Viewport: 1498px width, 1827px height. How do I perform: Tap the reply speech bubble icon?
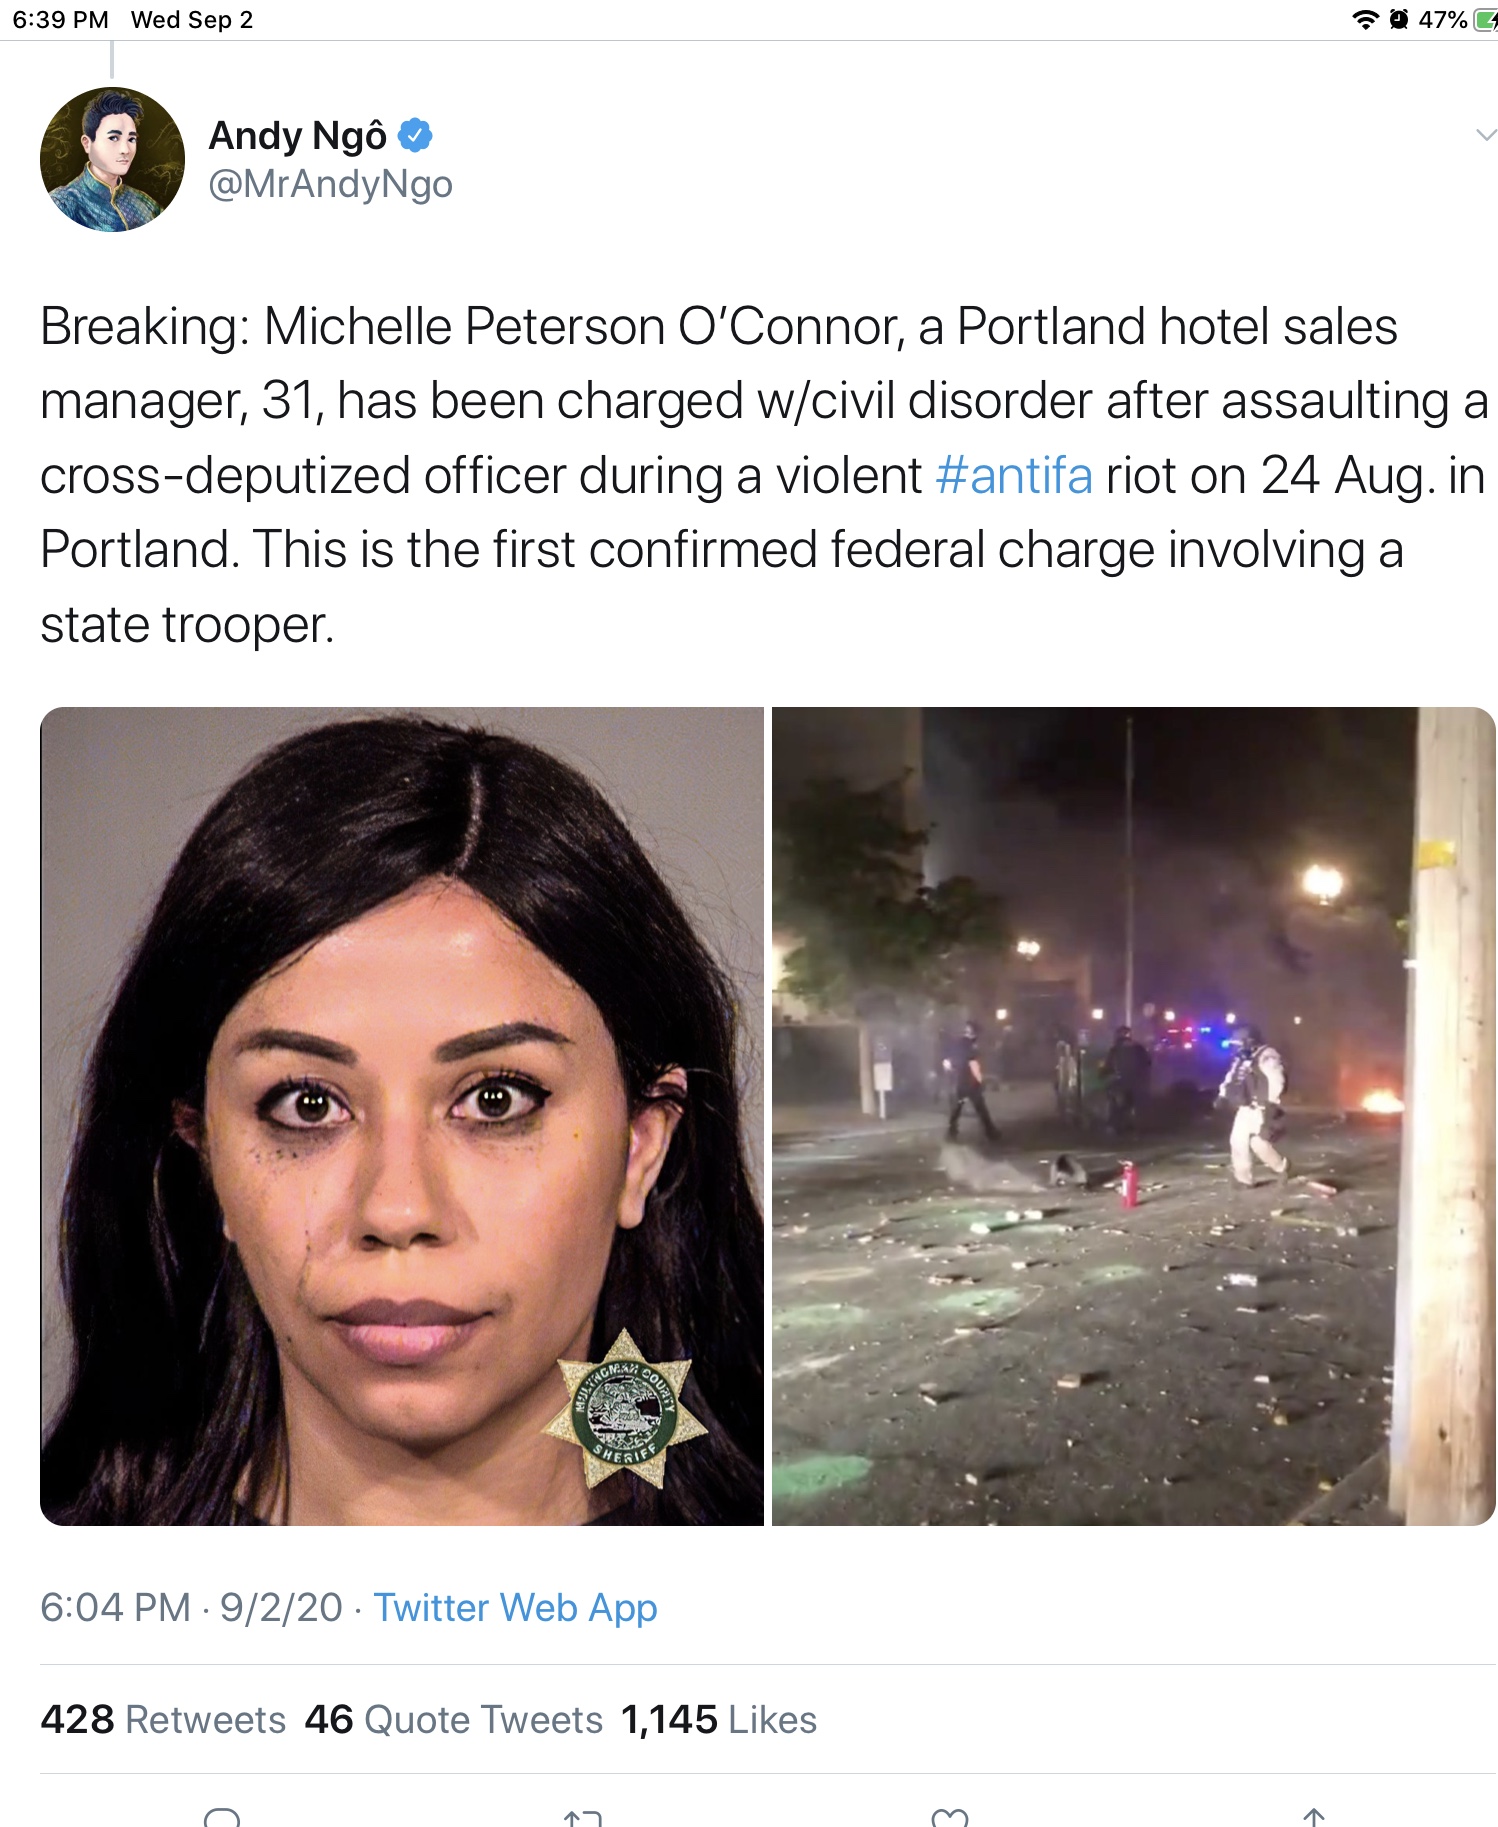click(222, 1816)
